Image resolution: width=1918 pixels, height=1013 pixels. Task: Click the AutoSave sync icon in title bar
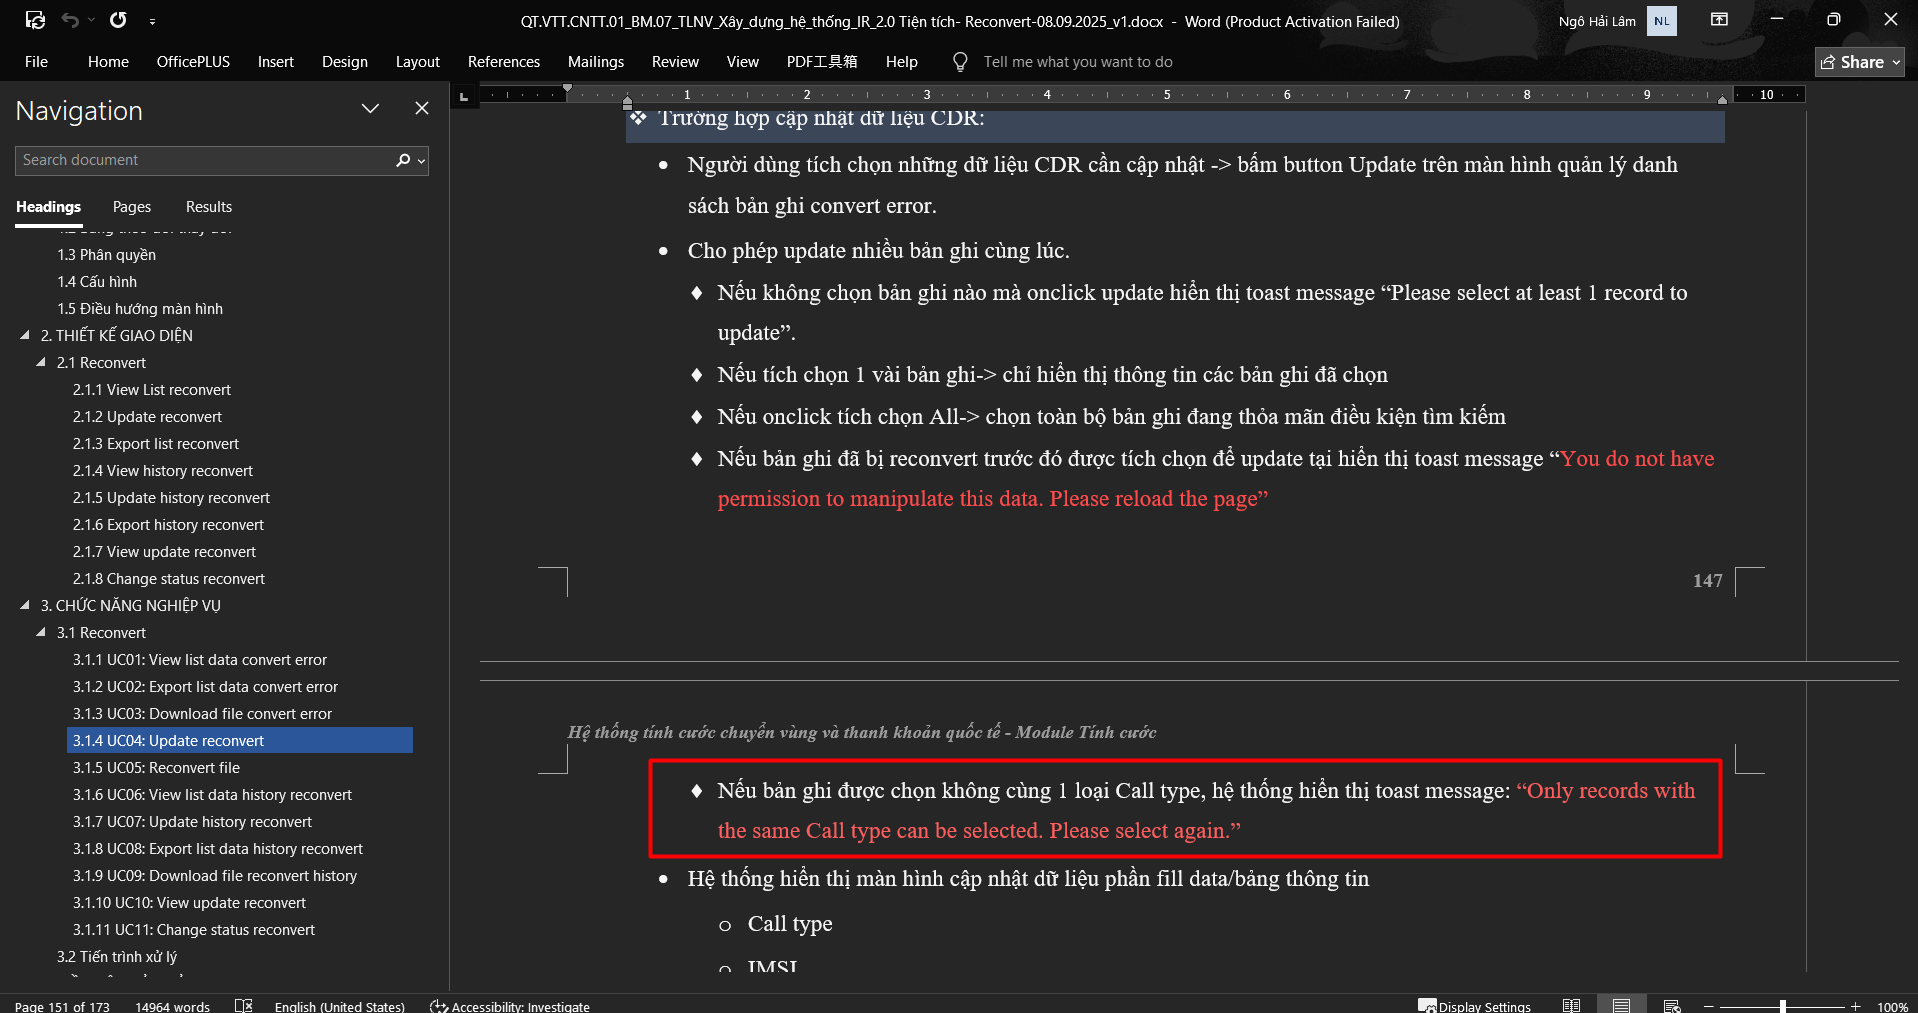coord(35,20)
